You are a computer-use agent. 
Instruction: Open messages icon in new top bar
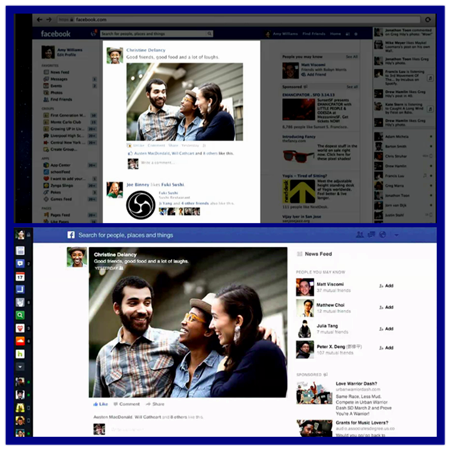[x=371, y=235]
